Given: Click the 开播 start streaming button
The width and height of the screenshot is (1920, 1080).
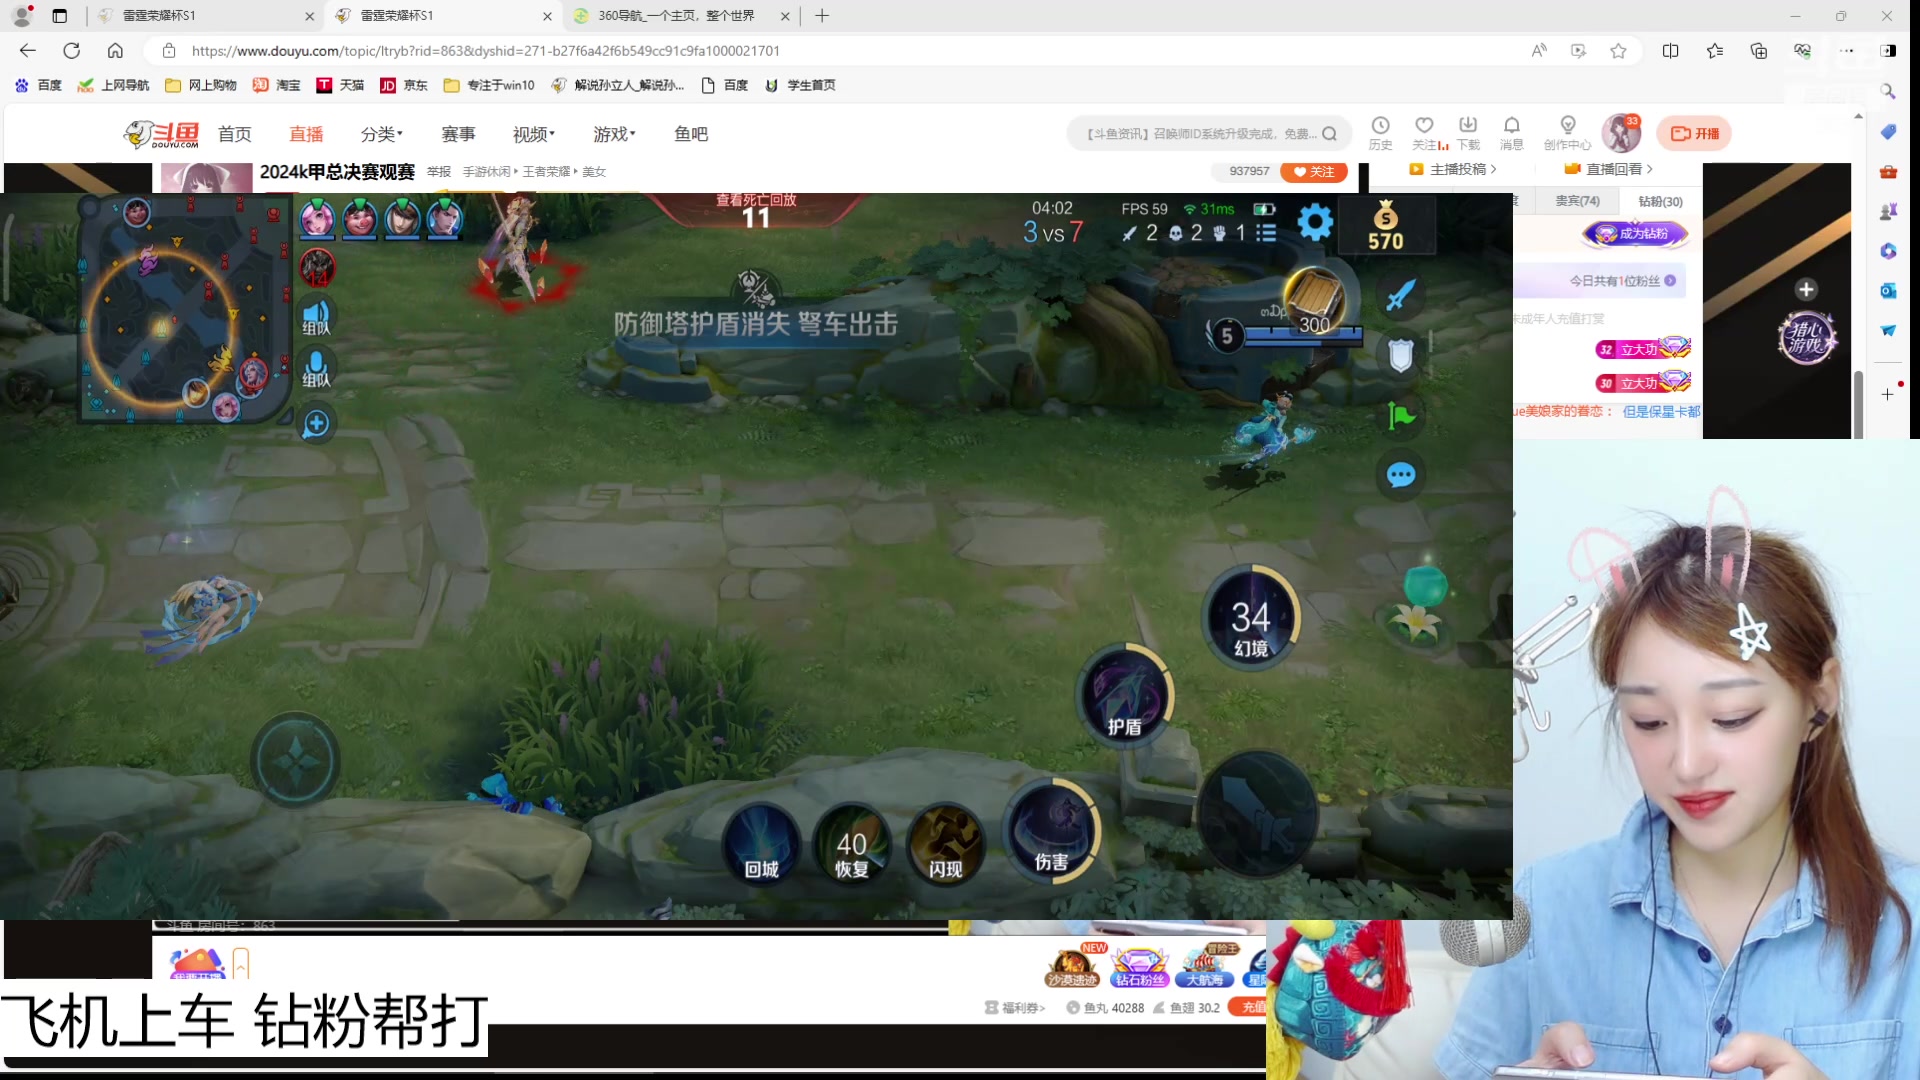Looking at the screenshot, I should coord(1694,134).
